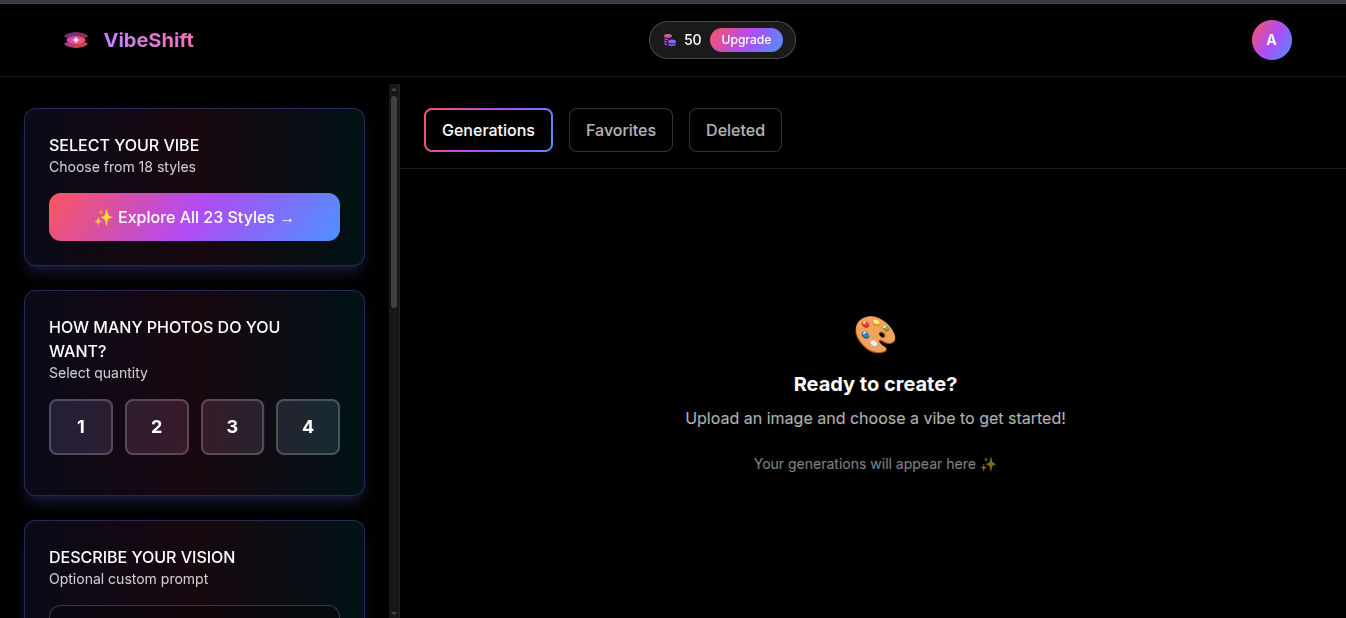1346x618 pixels.
Task: Click HOW MANY PHOTOS DO YOU WANT heading
Action: point(164,339)
